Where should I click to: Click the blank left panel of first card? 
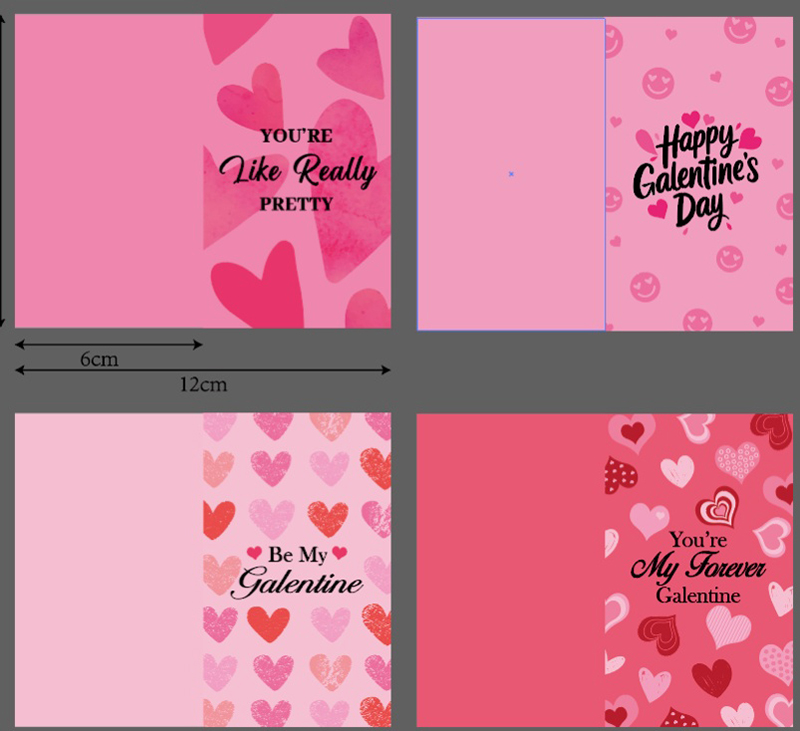(x=108, y=170)
